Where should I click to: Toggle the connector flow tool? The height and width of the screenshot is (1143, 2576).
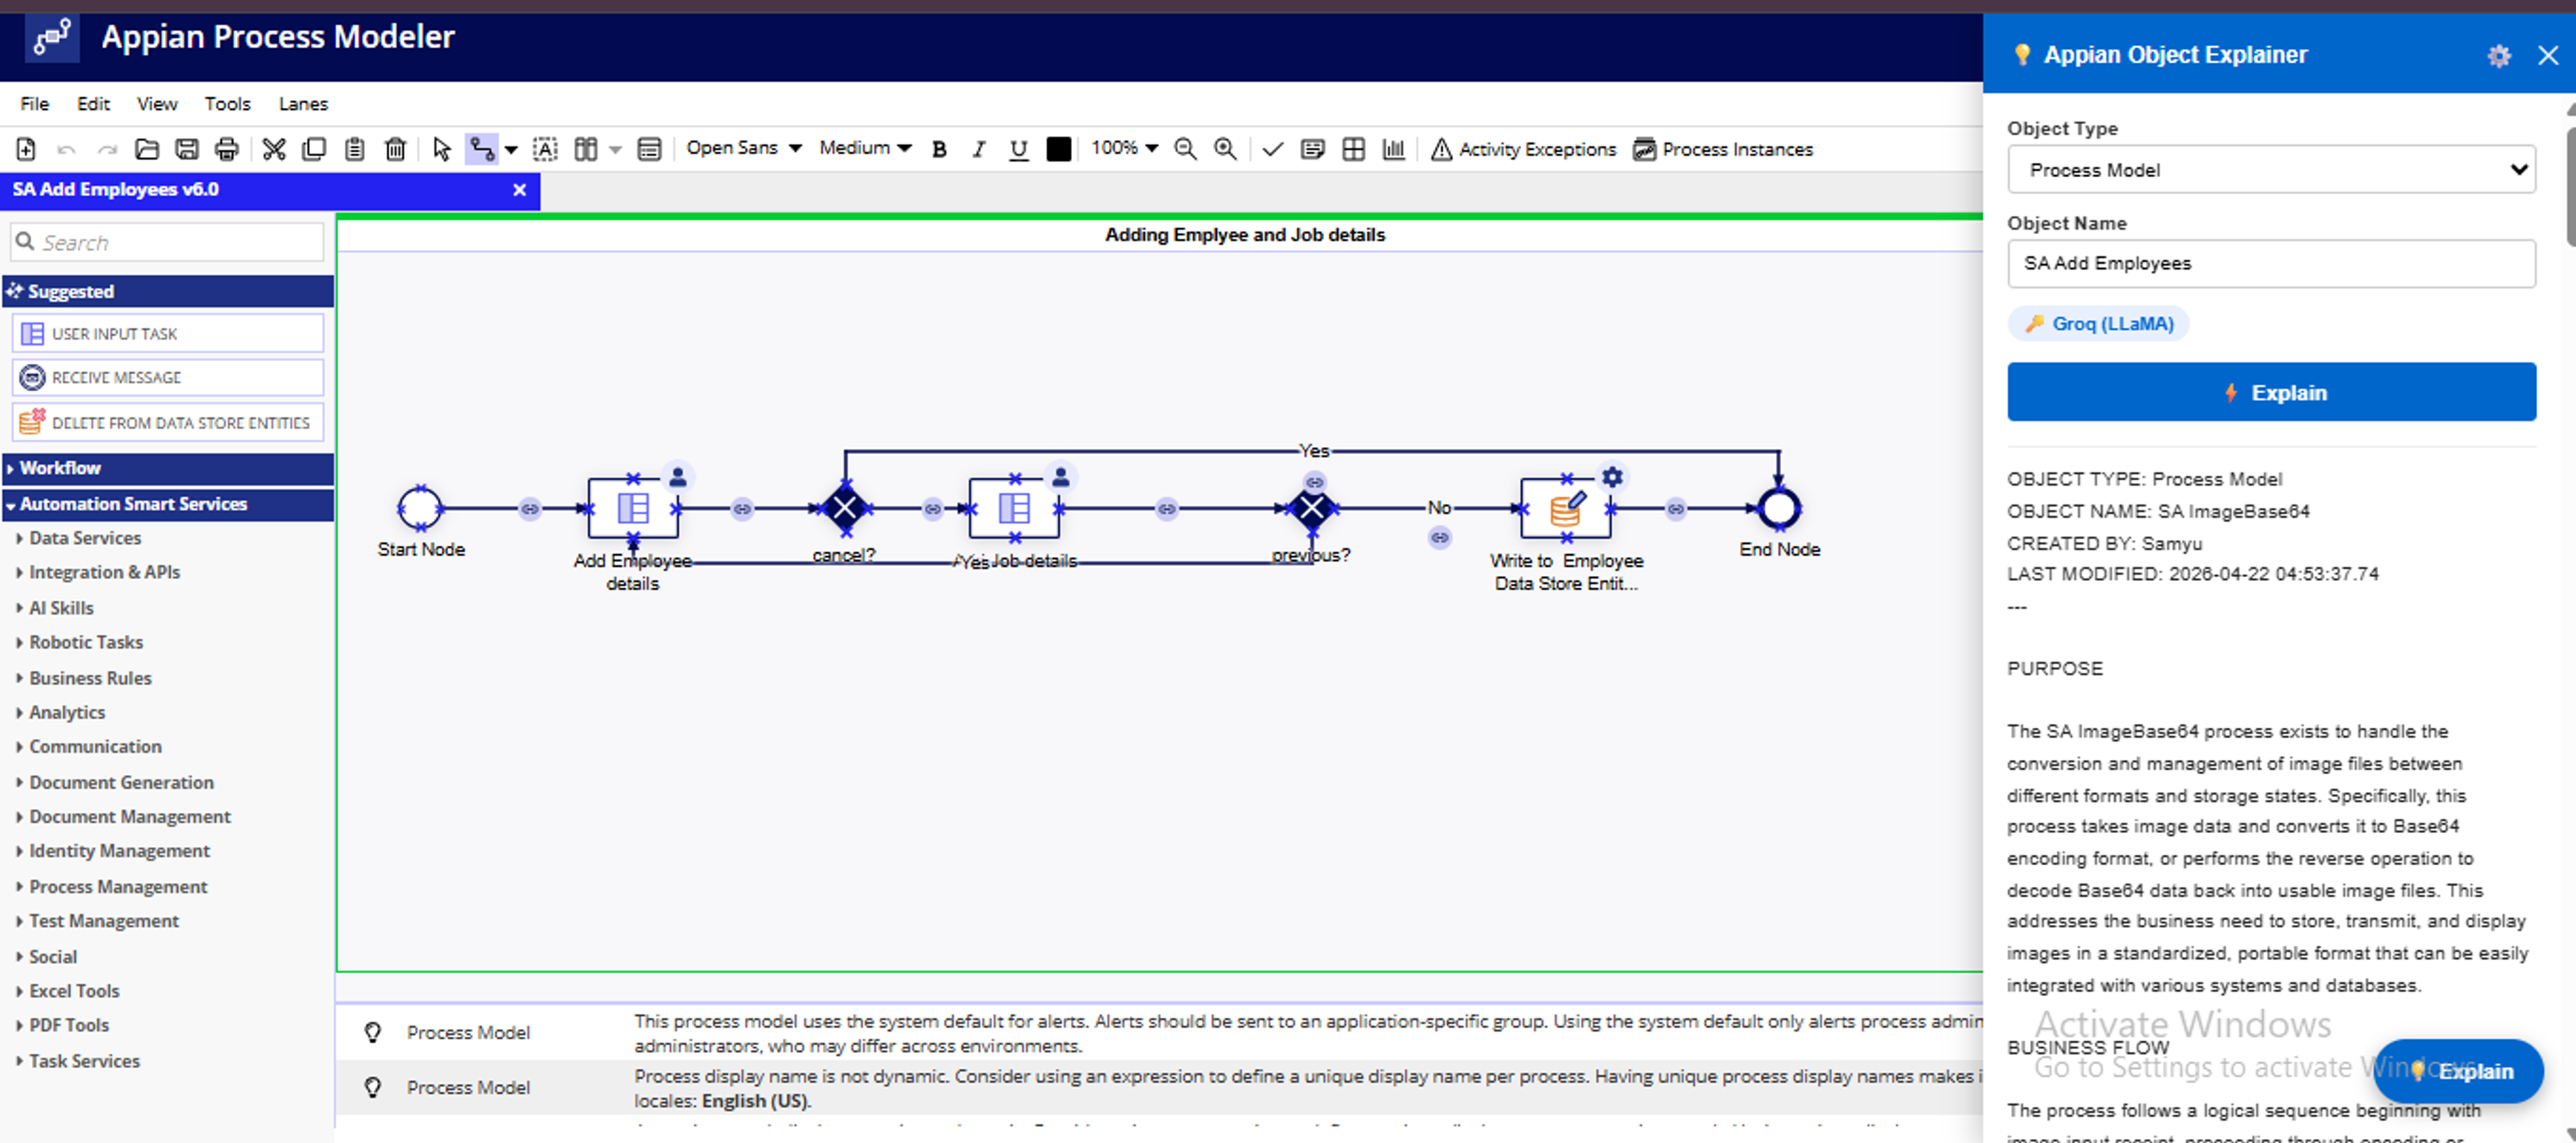[482, 149]
